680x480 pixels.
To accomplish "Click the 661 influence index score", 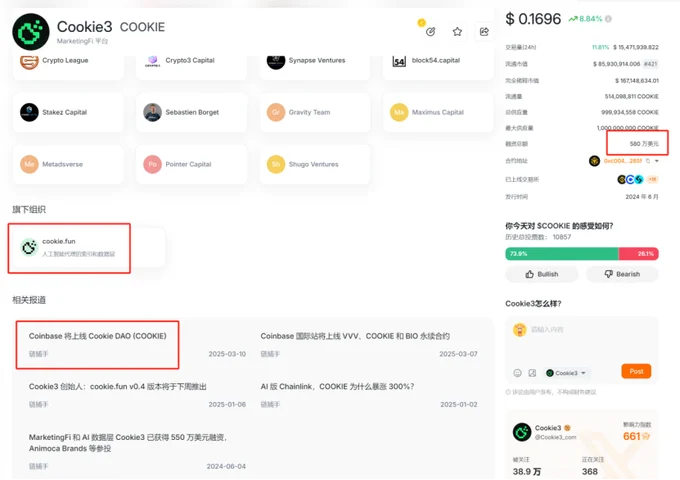I will (631, 436).
